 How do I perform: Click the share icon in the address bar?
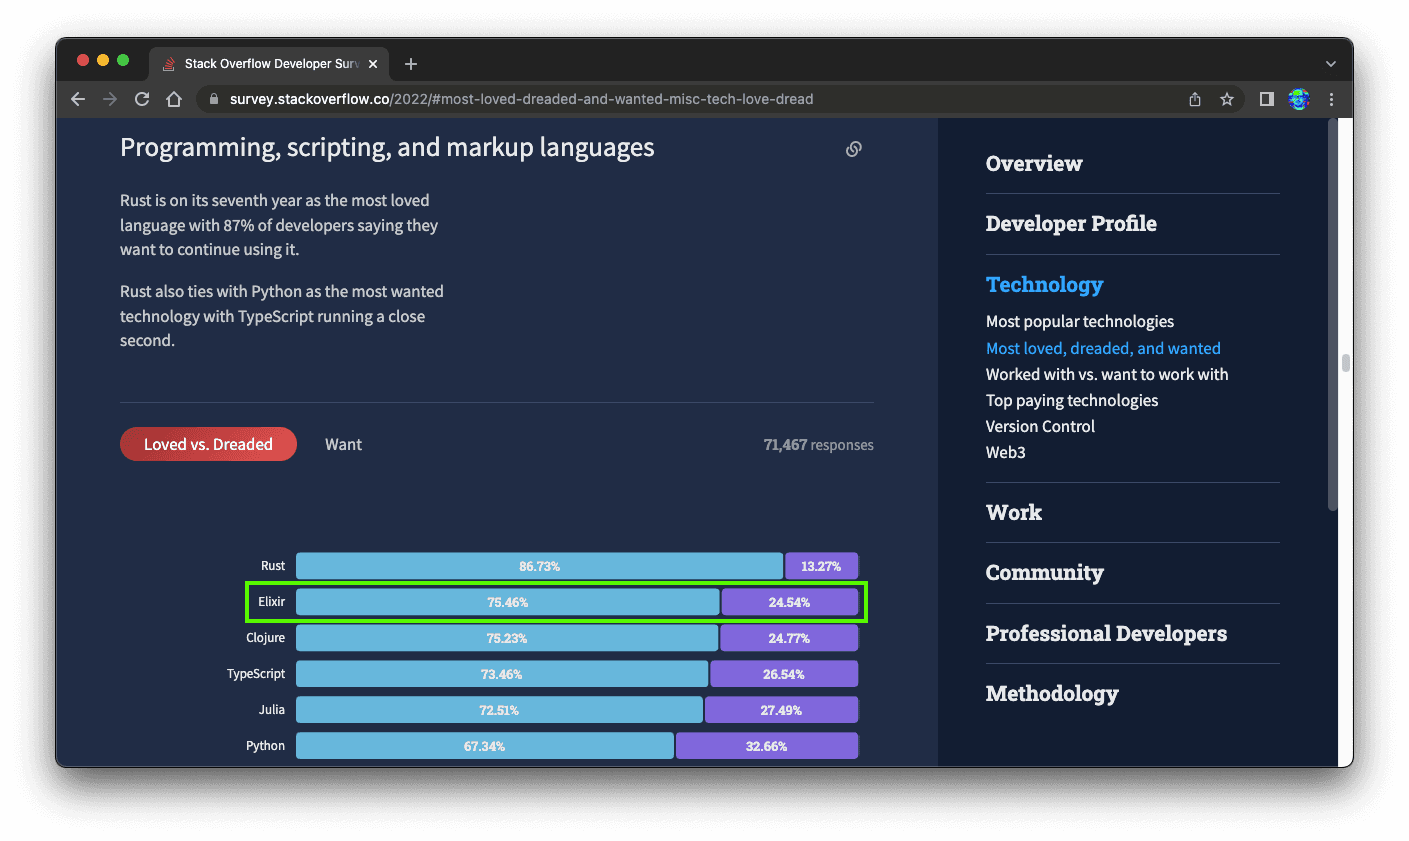[x=1194, y=99]
